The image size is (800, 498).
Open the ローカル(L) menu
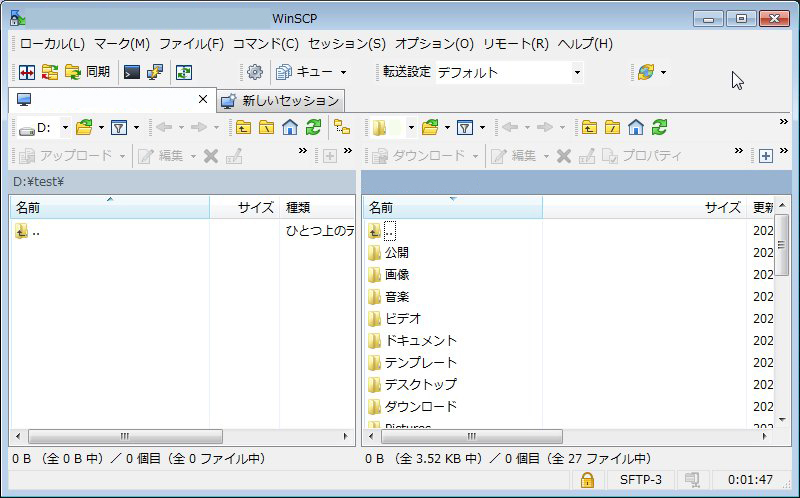click(x=53, y=44)
